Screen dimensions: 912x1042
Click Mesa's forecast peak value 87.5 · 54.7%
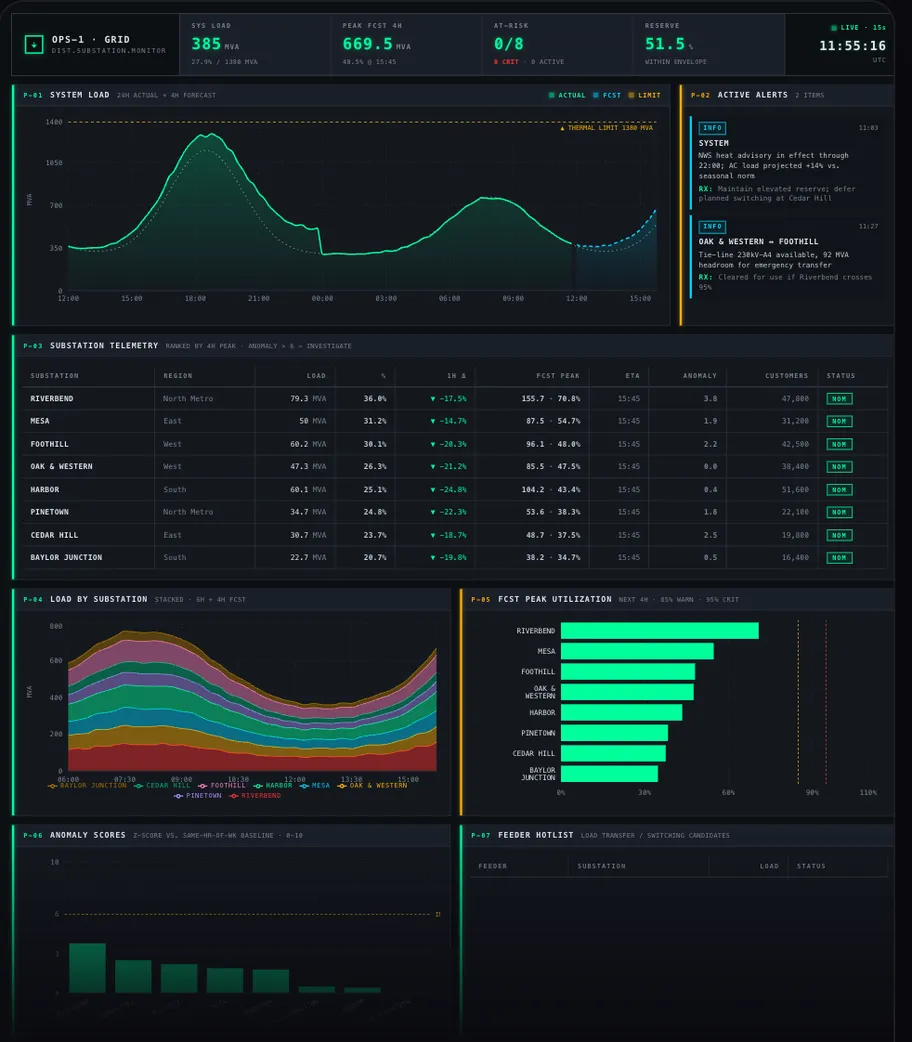click(x=553, y=421)
